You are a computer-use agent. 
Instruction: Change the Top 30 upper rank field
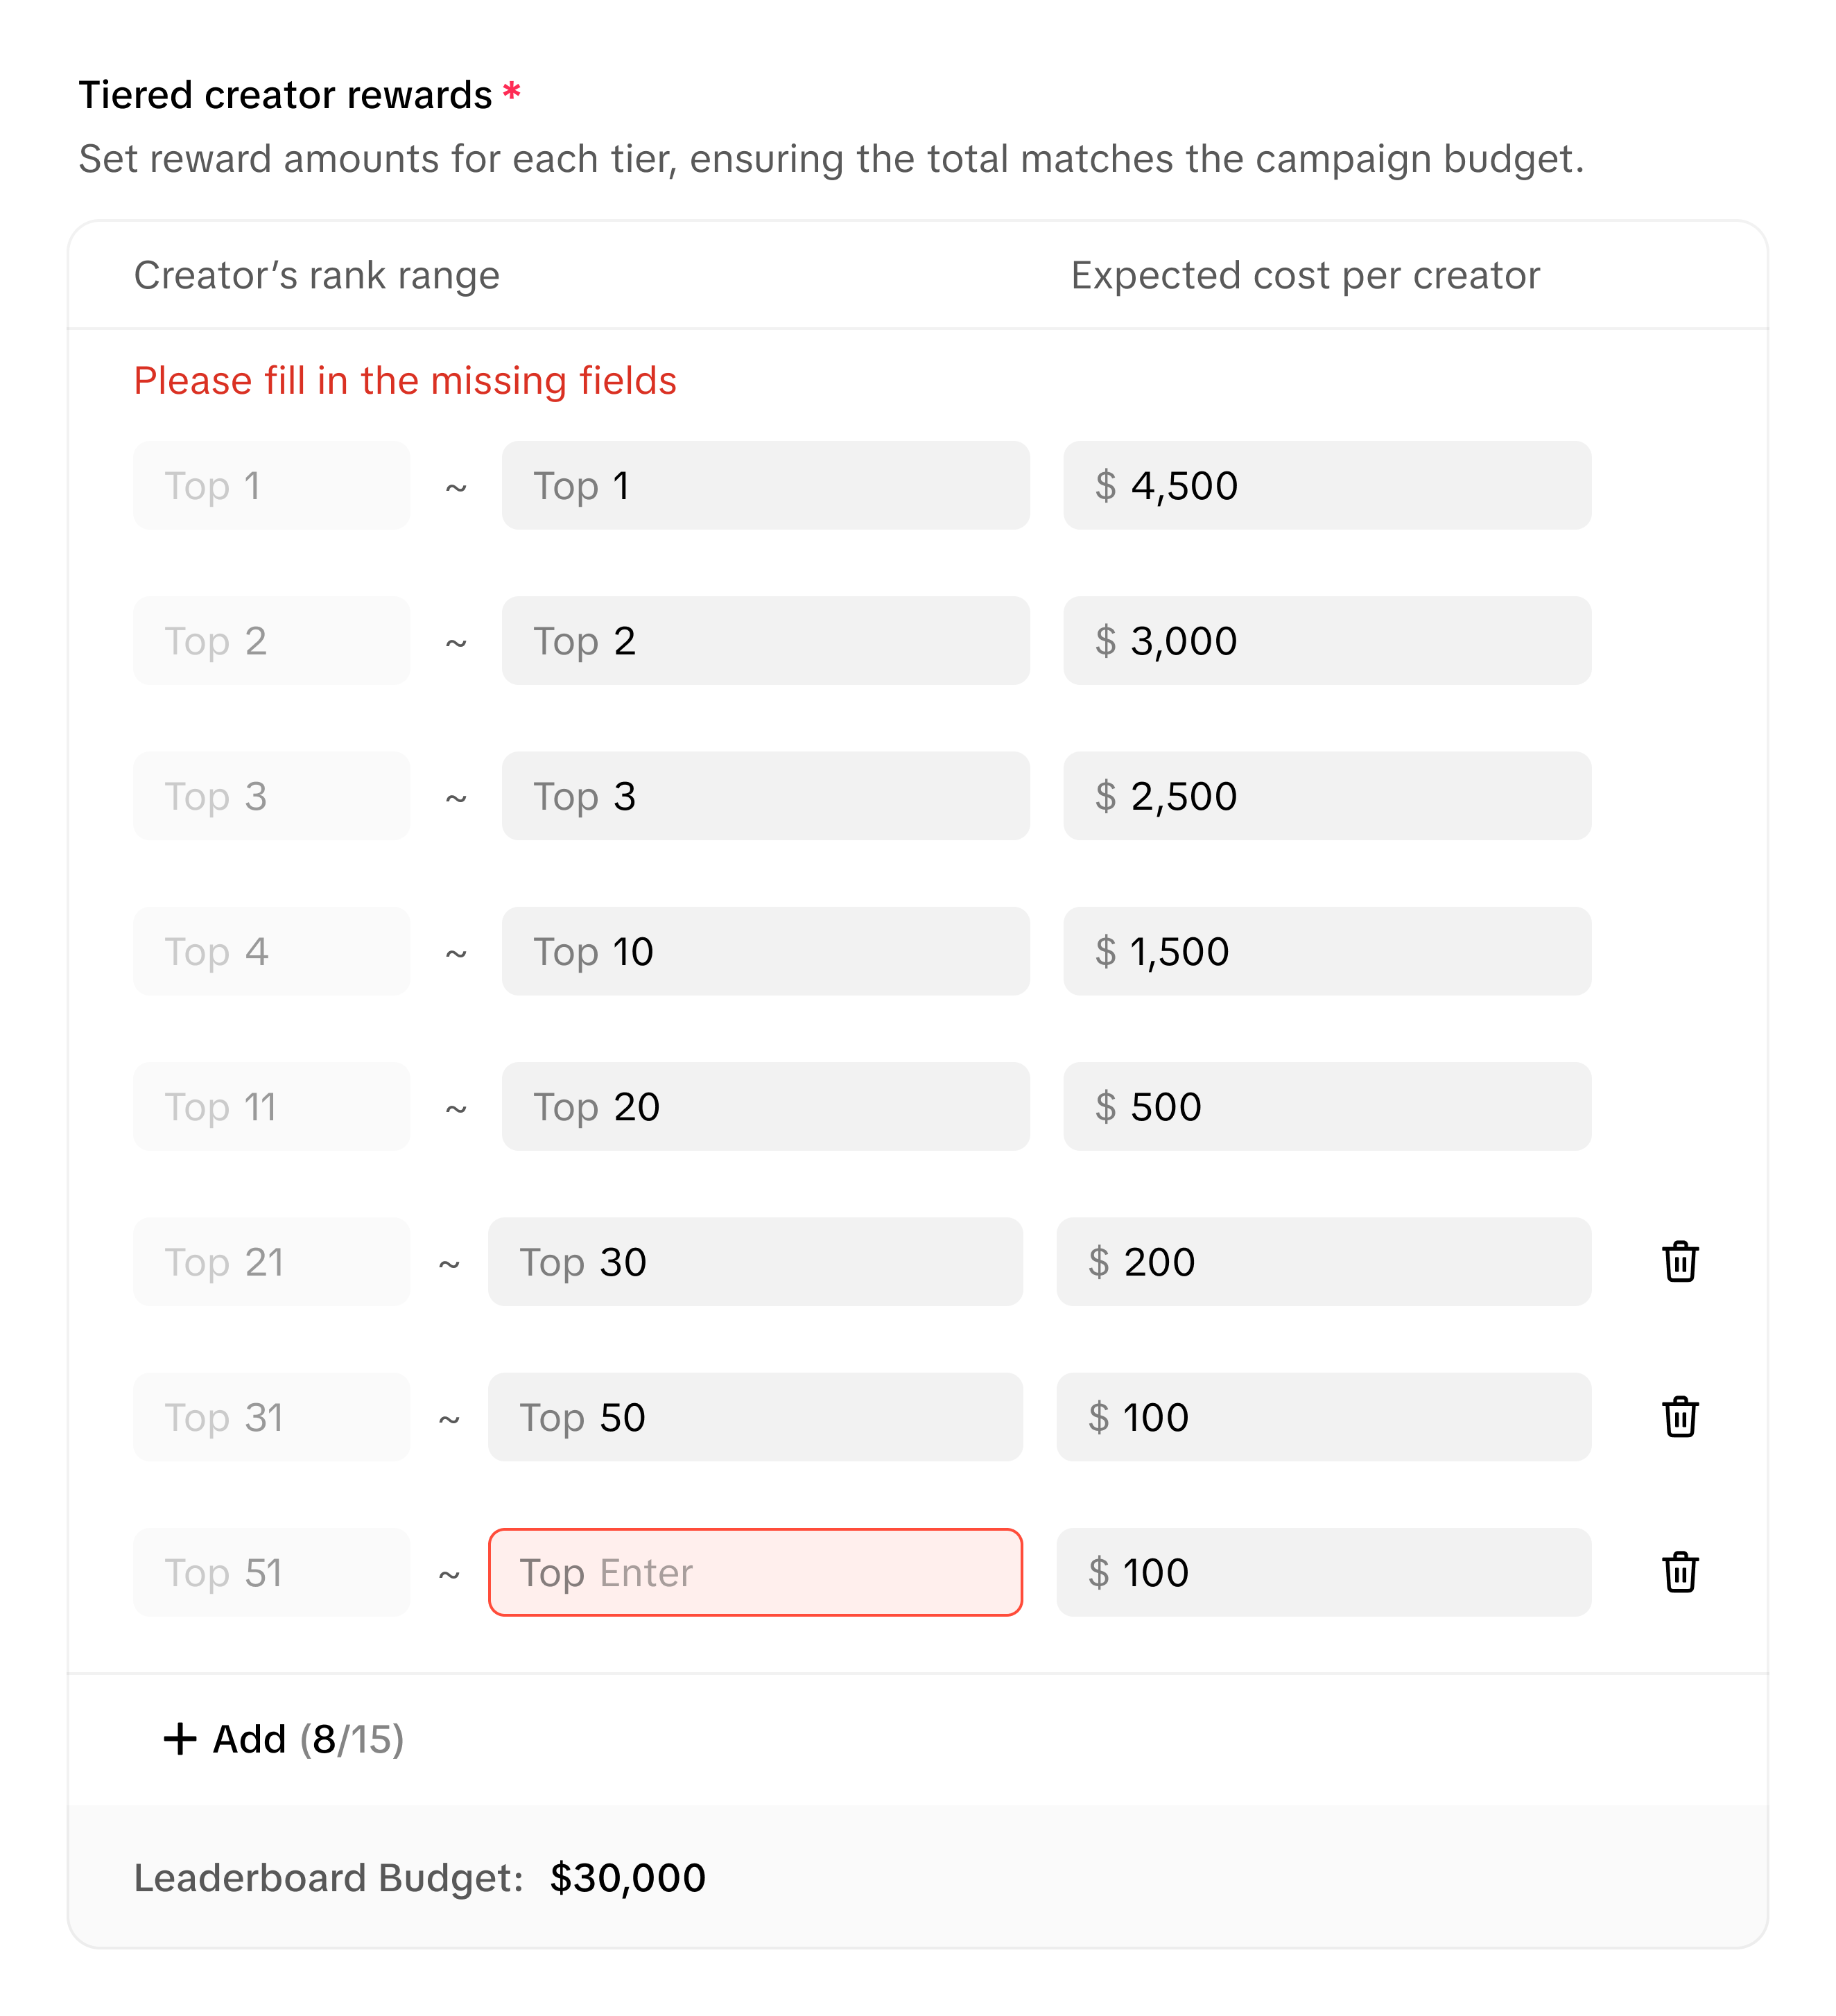[x=755, y=1261]
